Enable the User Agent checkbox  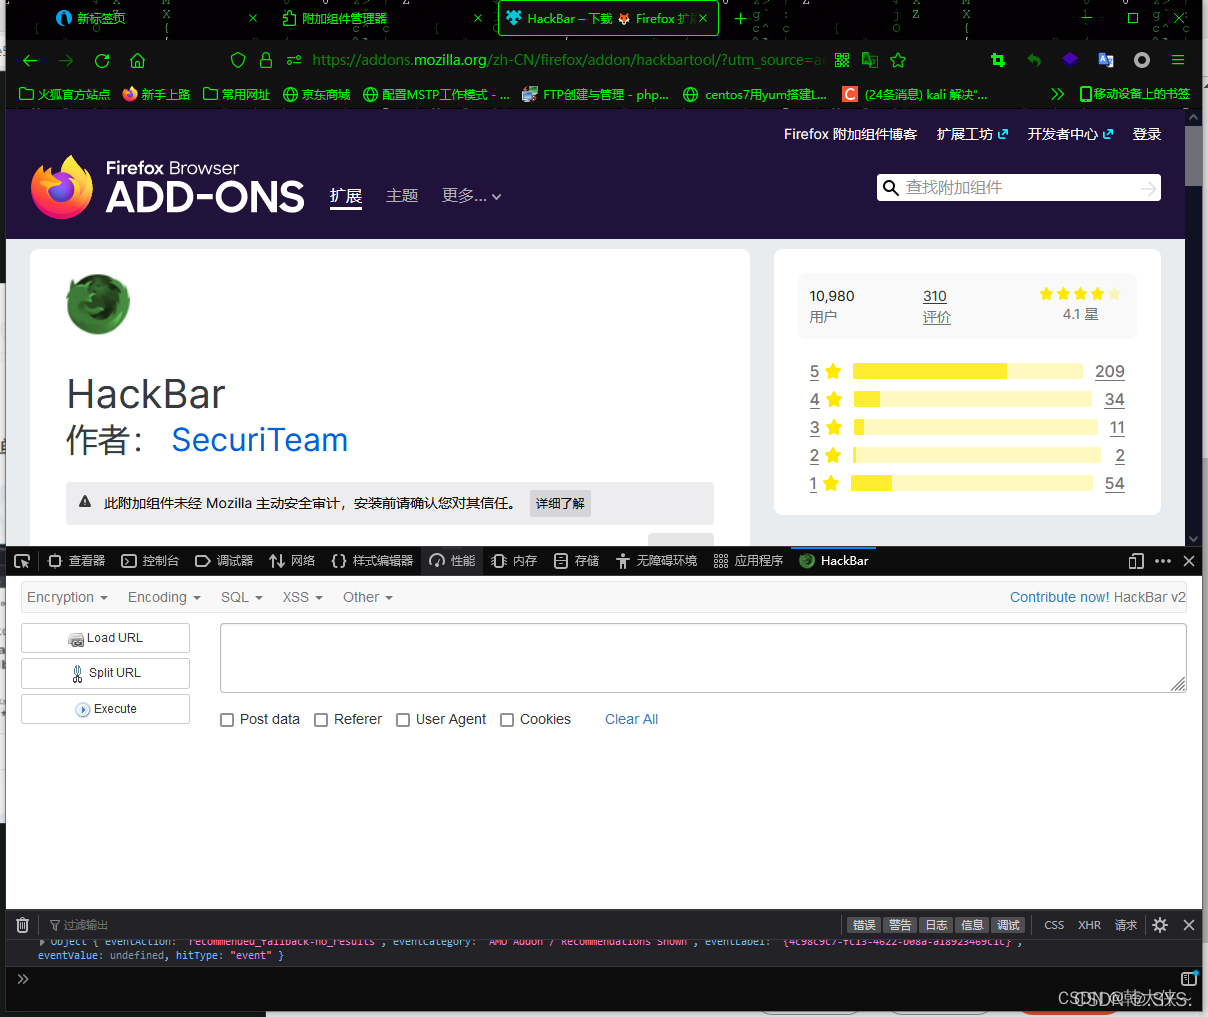[403, 720]
